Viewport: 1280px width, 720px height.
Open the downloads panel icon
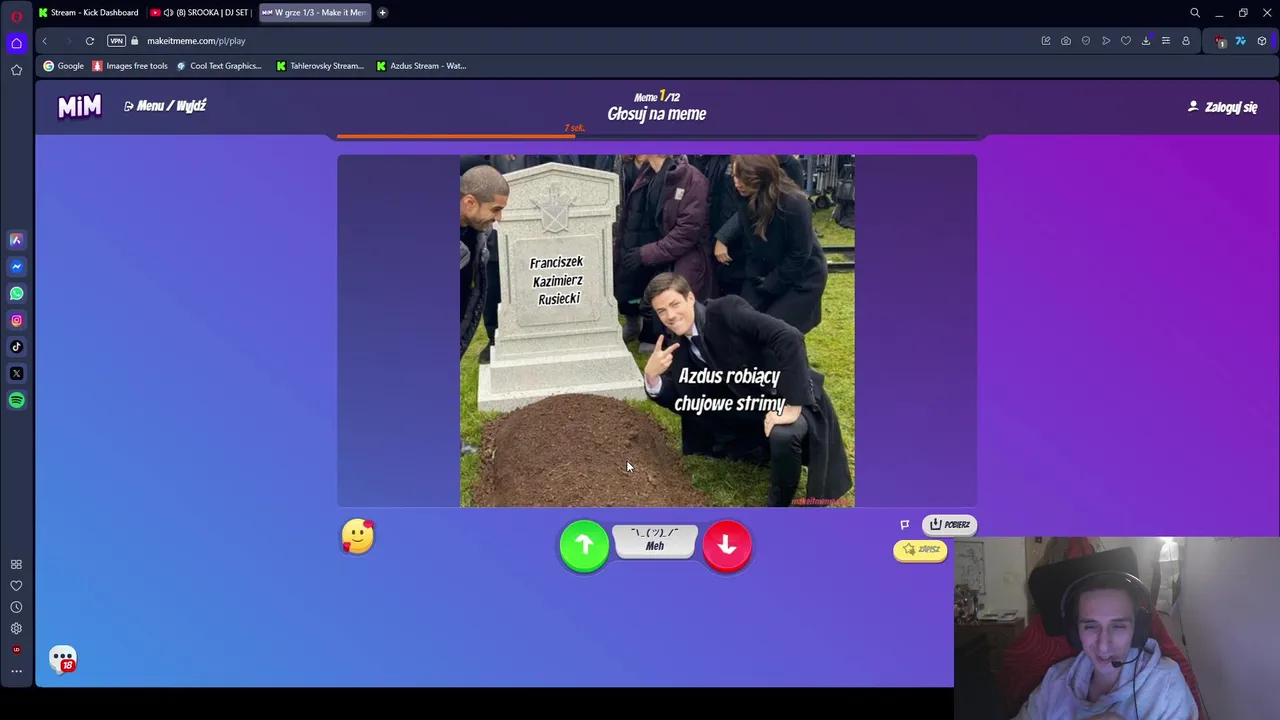pyautogui.click(x=1146, y=41)
